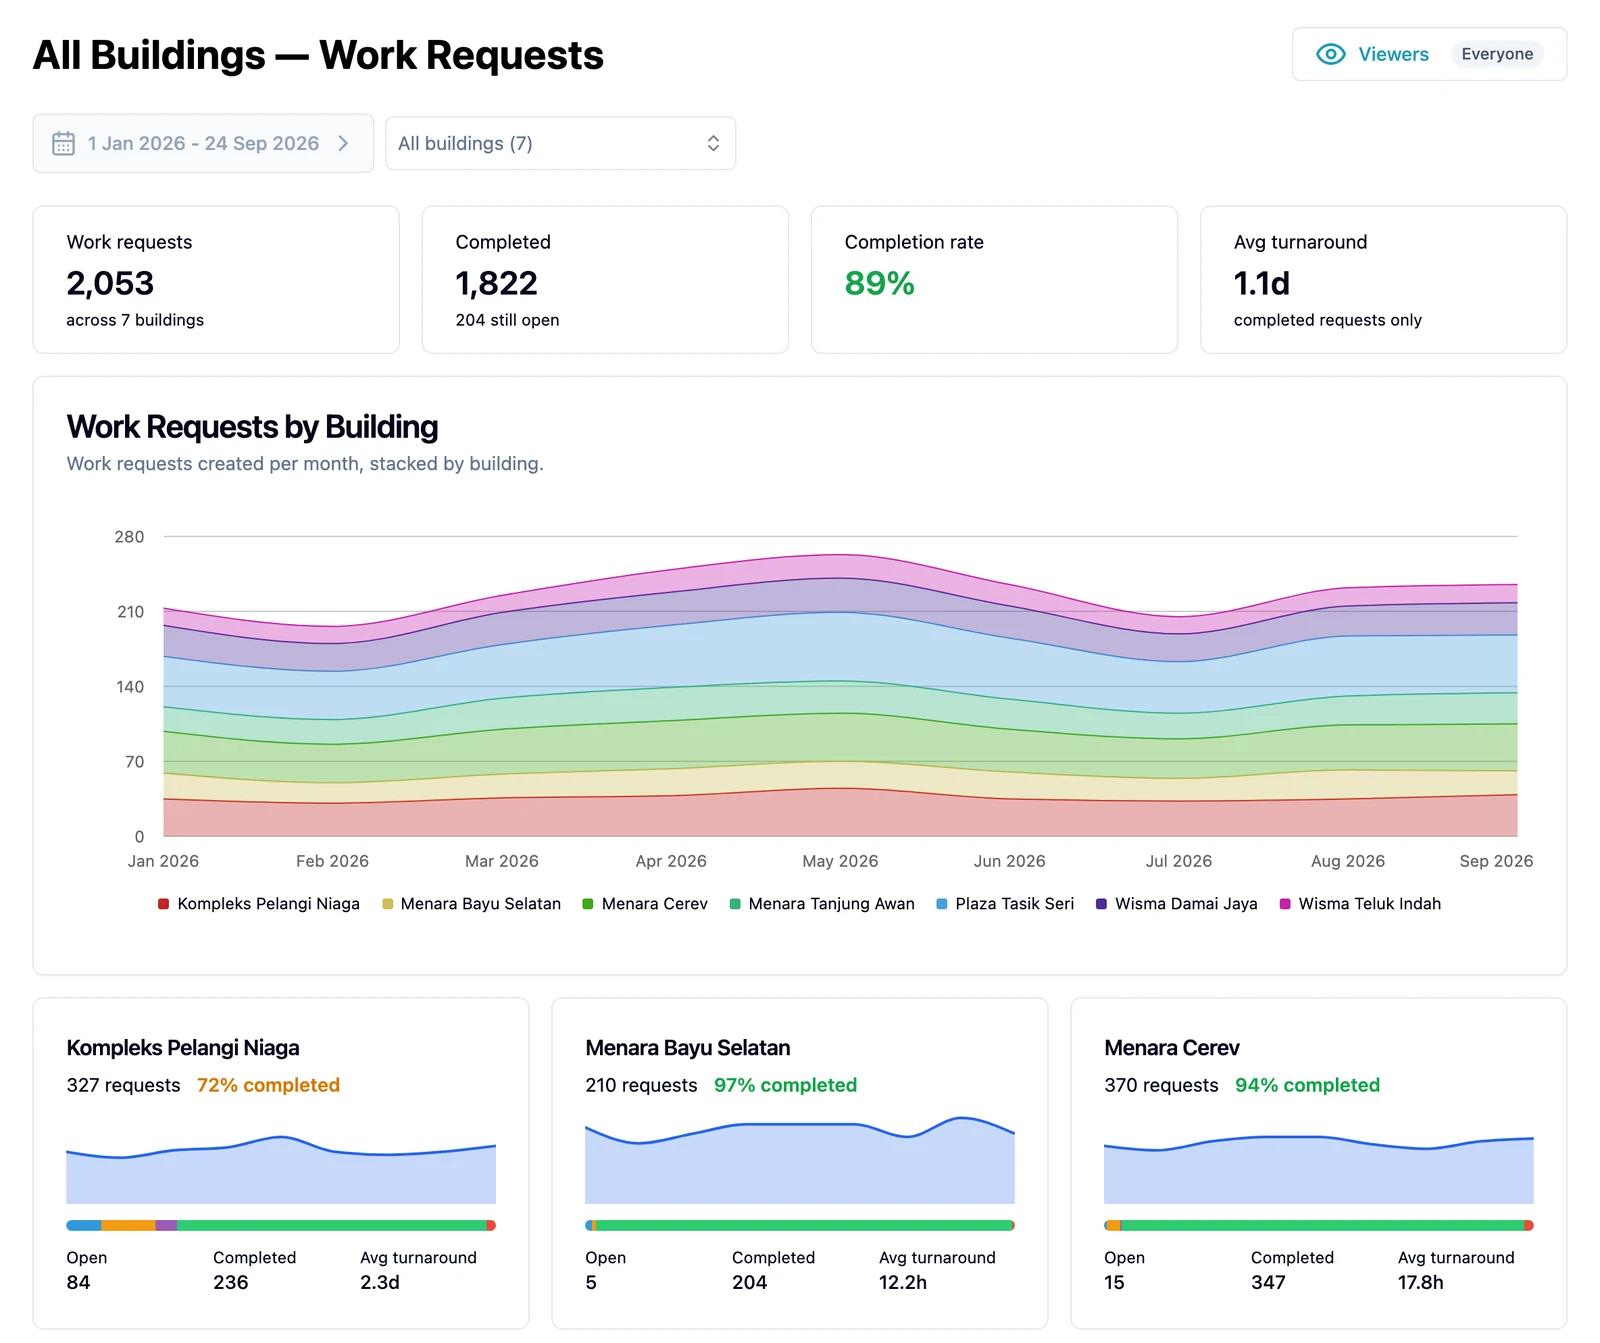Toggle Wisma Damai Jaya legend swatch
The height and width of the screenshot is (1343, 1600).
tap(1101, 904)
